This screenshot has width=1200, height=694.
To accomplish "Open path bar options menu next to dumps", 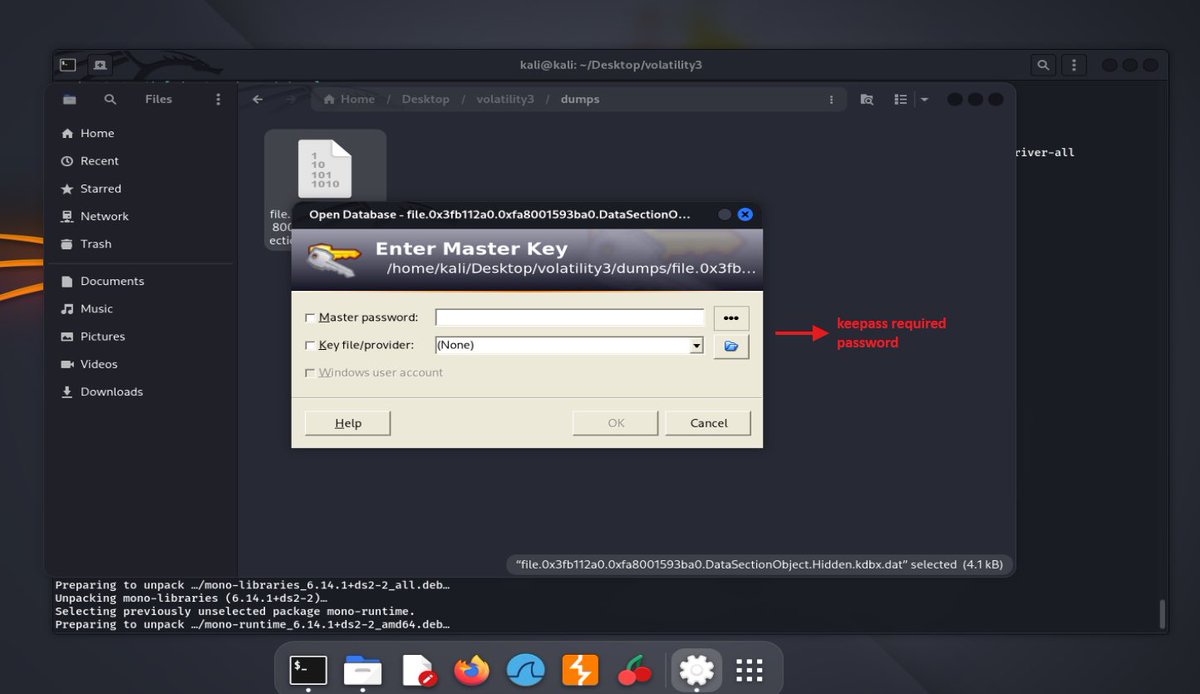I will click(x=831, y=99).
